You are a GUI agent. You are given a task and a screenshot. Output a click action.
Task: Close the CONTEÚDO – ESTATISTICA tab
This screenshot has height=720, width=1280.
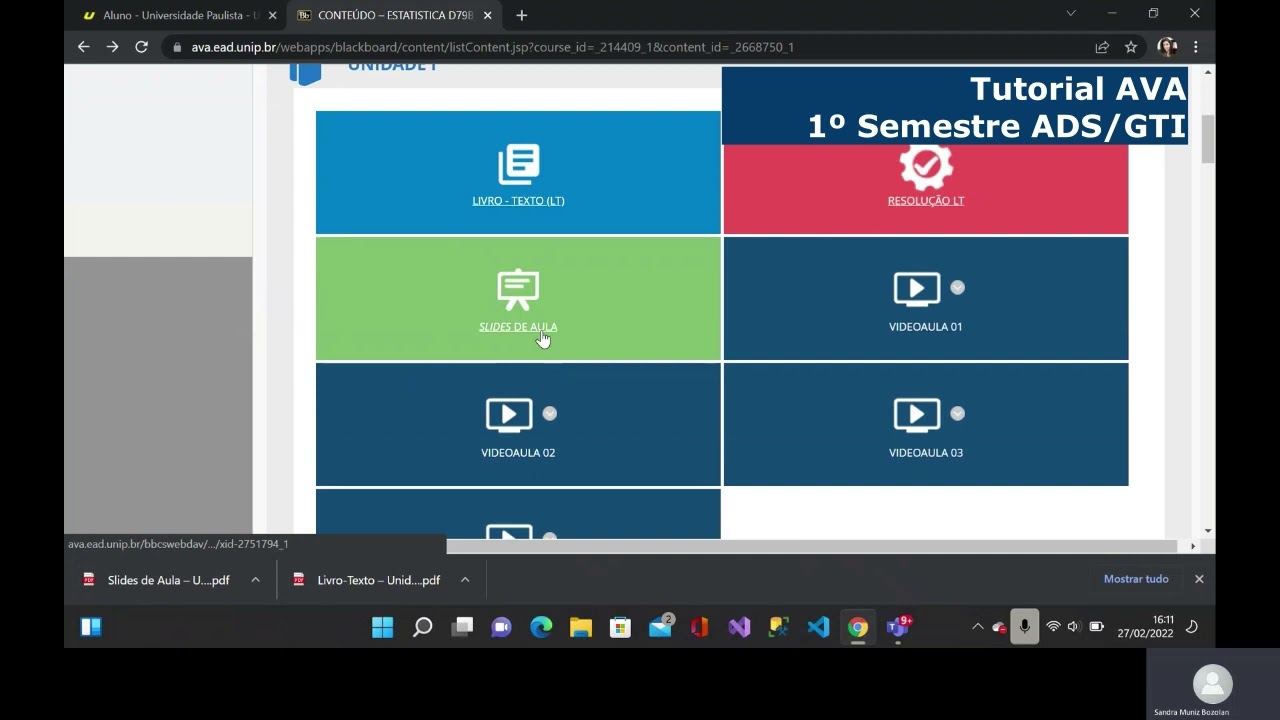coord(487,15)
